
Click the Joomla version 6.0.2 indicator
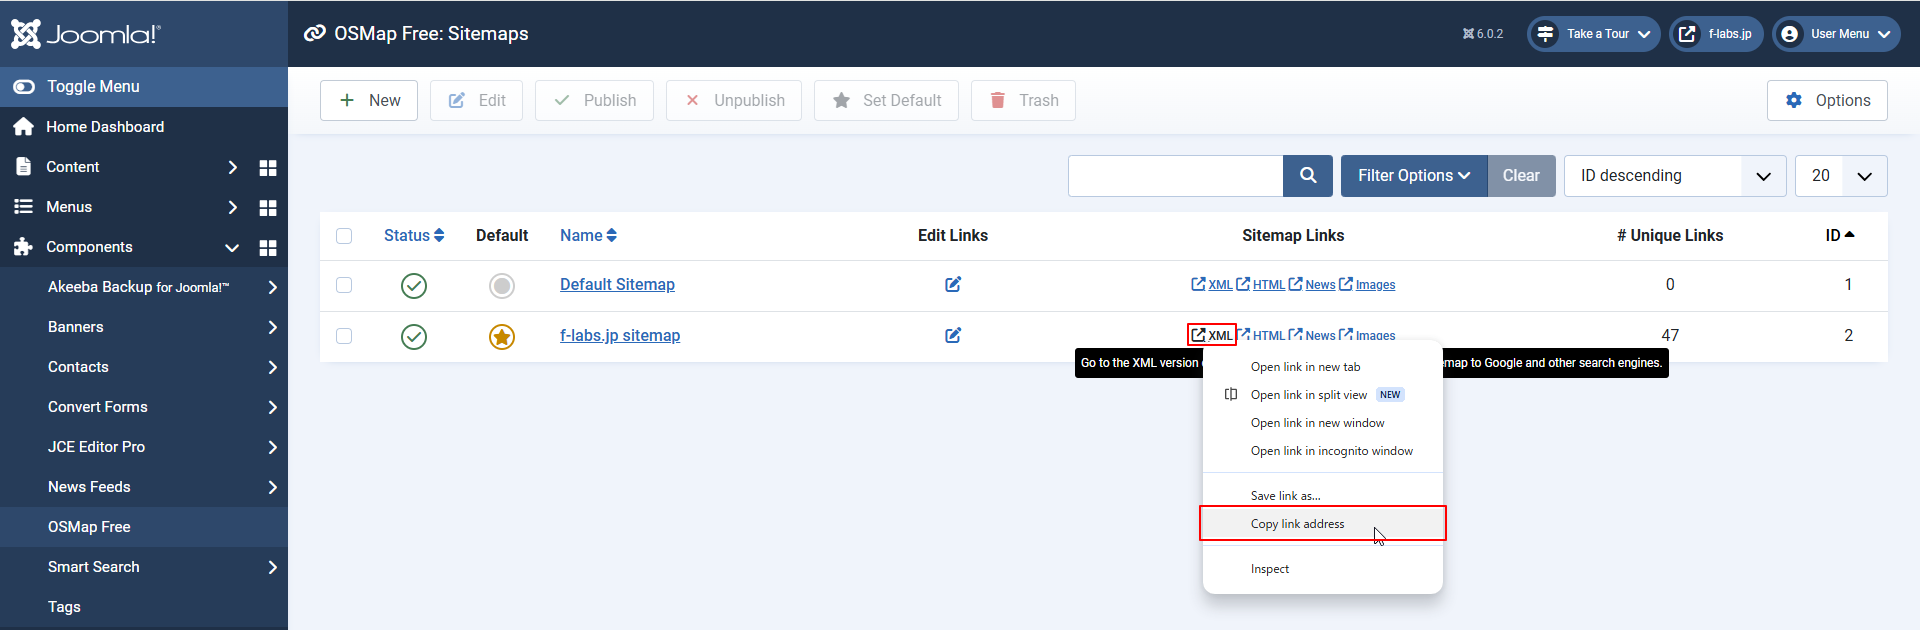click(x=1483, y=34)
